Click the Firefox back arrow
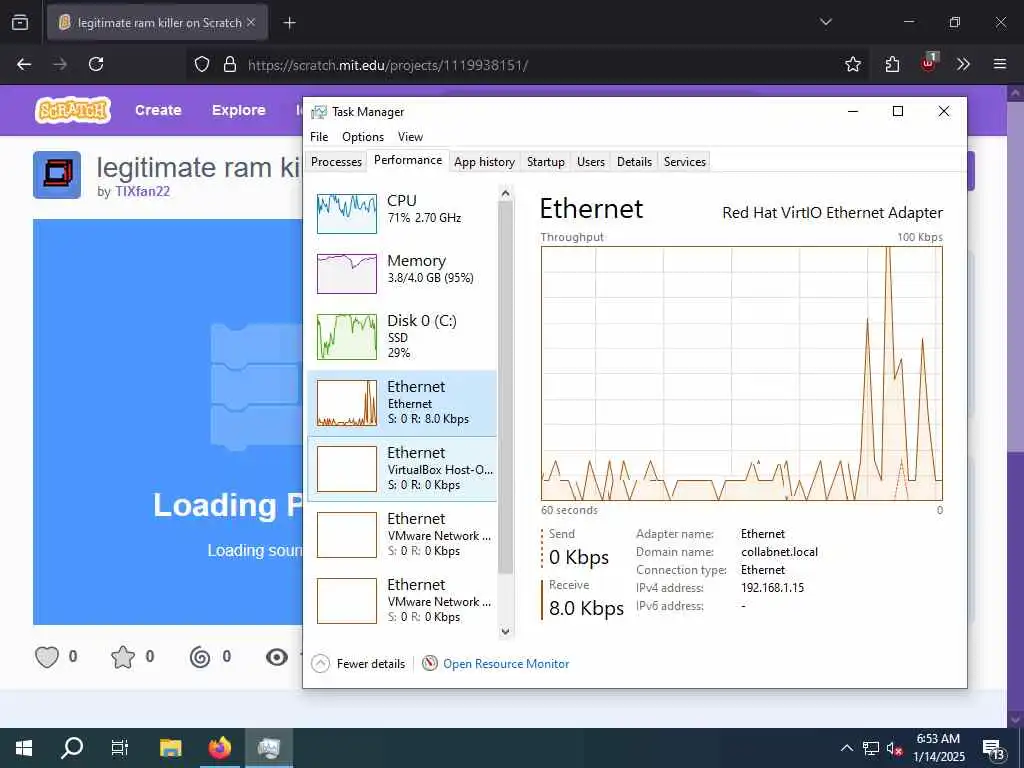This screenshot has width=1024, height=768. [x=24, y=64]
